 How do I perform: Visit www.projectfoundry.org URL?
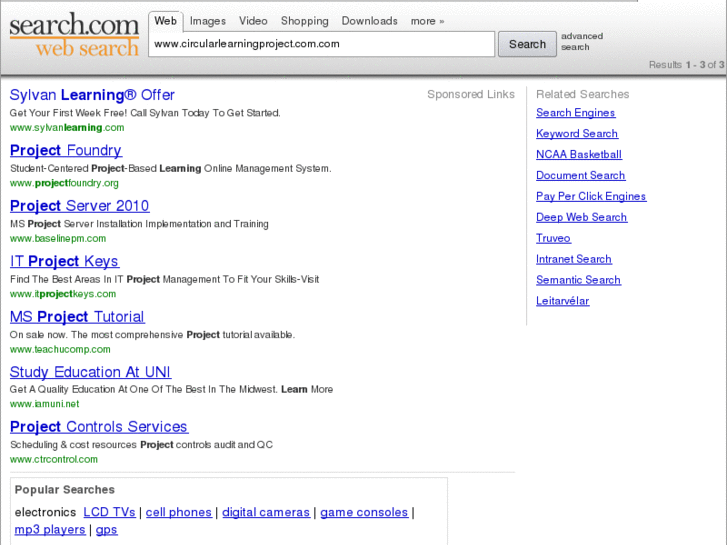click(64, 183)
